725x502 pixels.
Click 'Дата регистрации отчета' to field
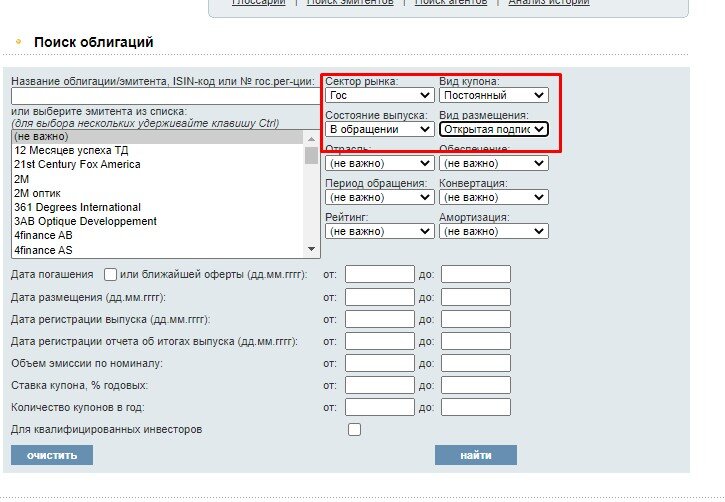pos(476,341)
